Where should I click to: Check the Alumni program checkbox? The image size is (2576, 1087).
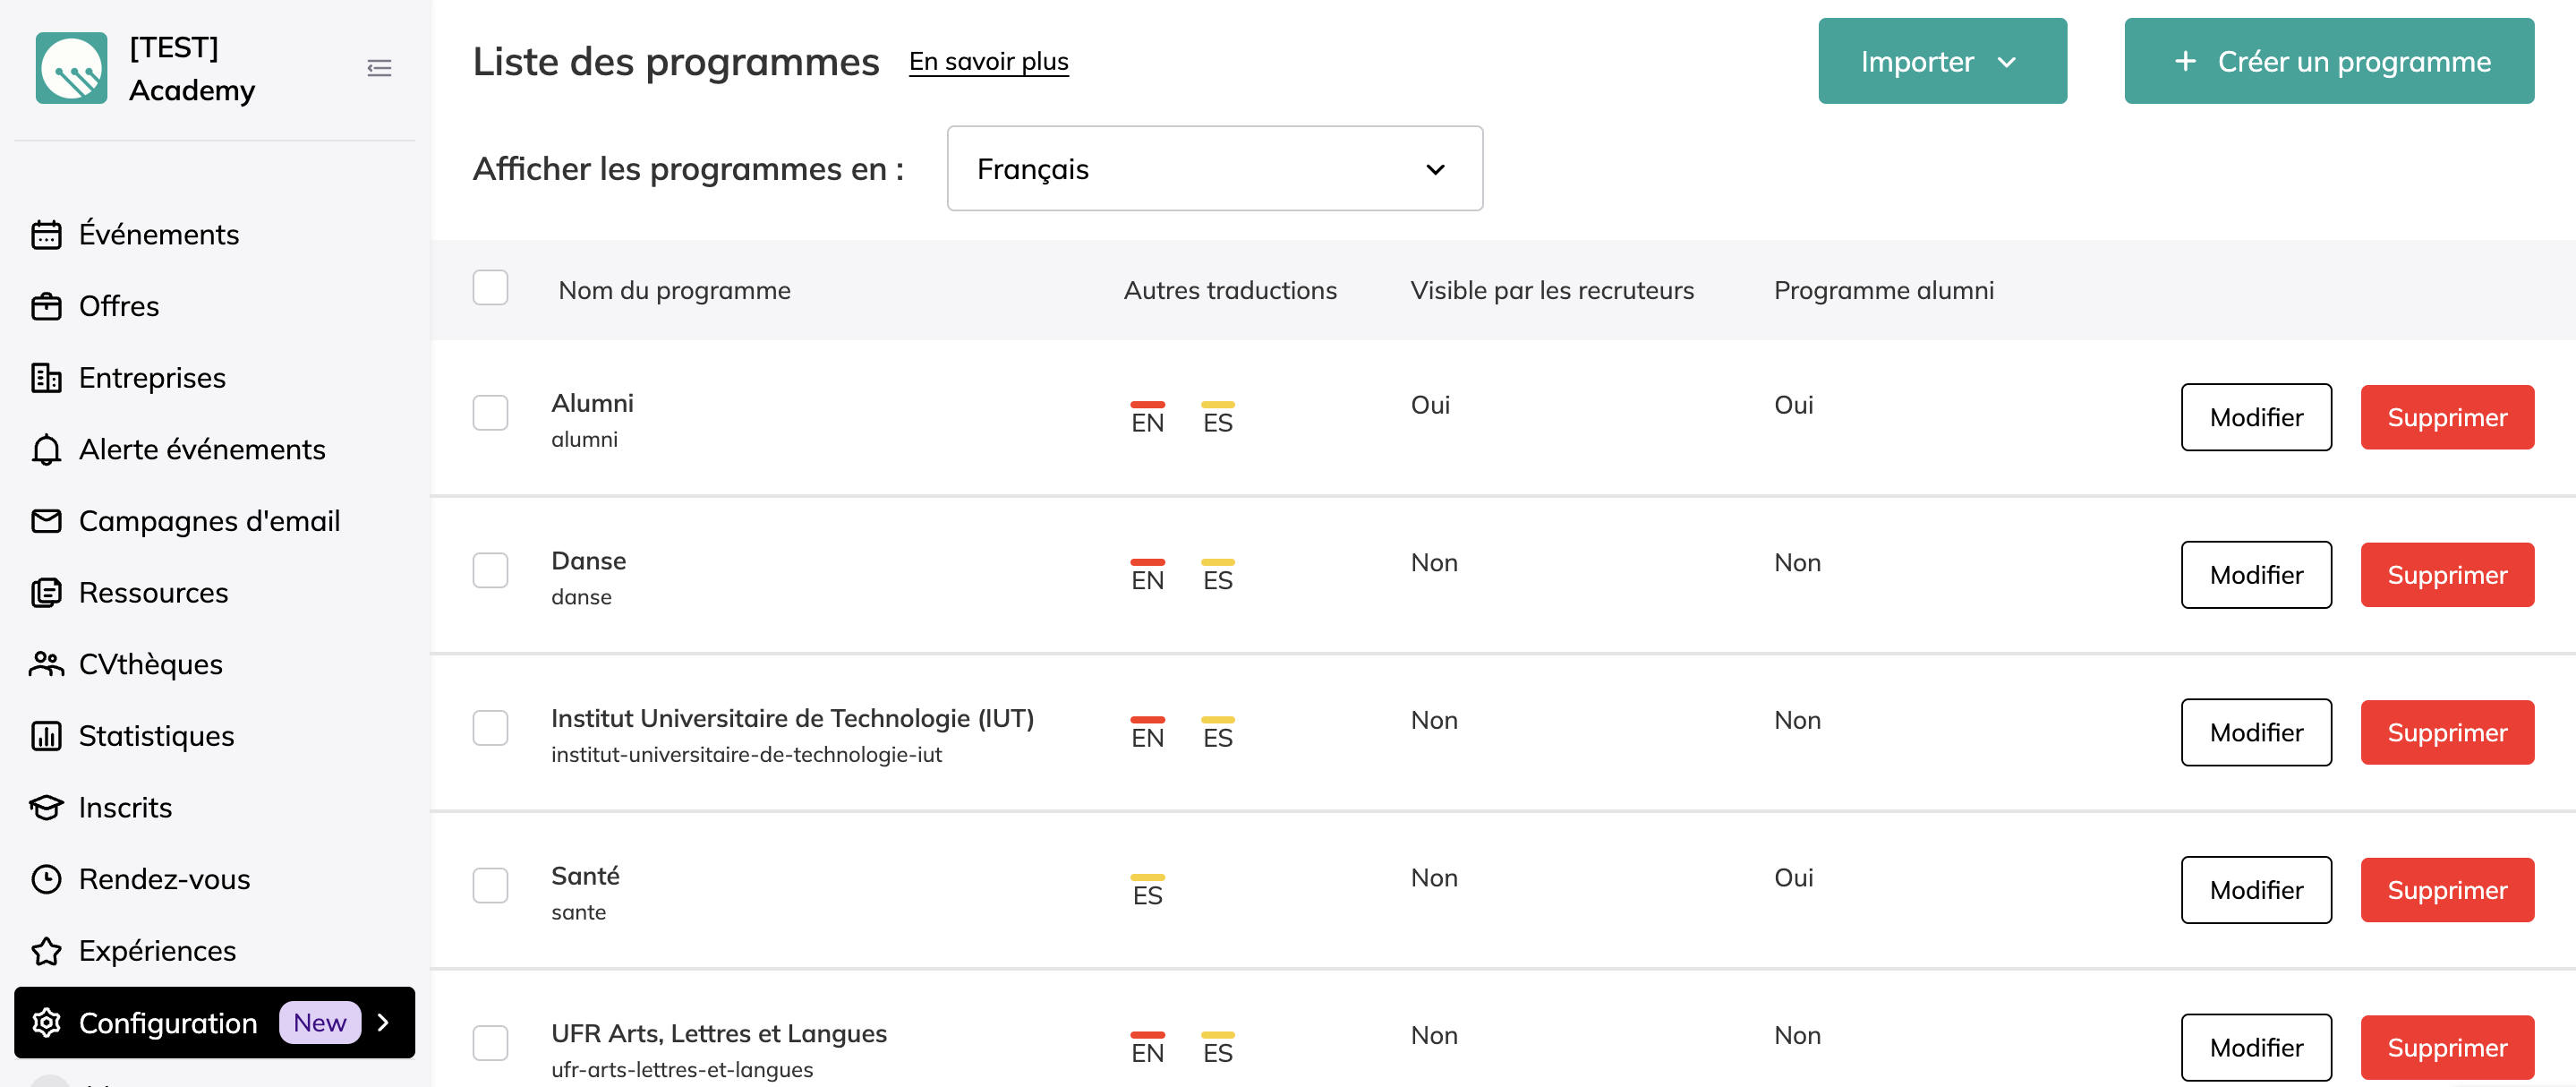coord(490,412)
